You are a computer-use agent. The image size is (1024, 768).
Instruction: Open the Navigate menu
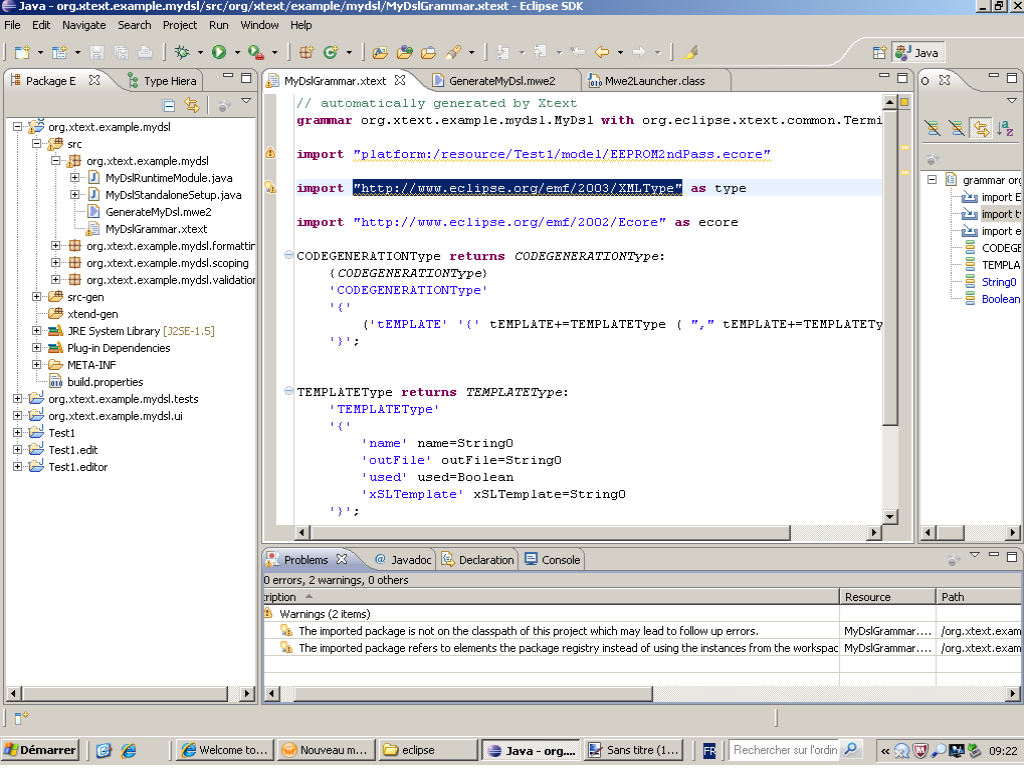point(84,25)
